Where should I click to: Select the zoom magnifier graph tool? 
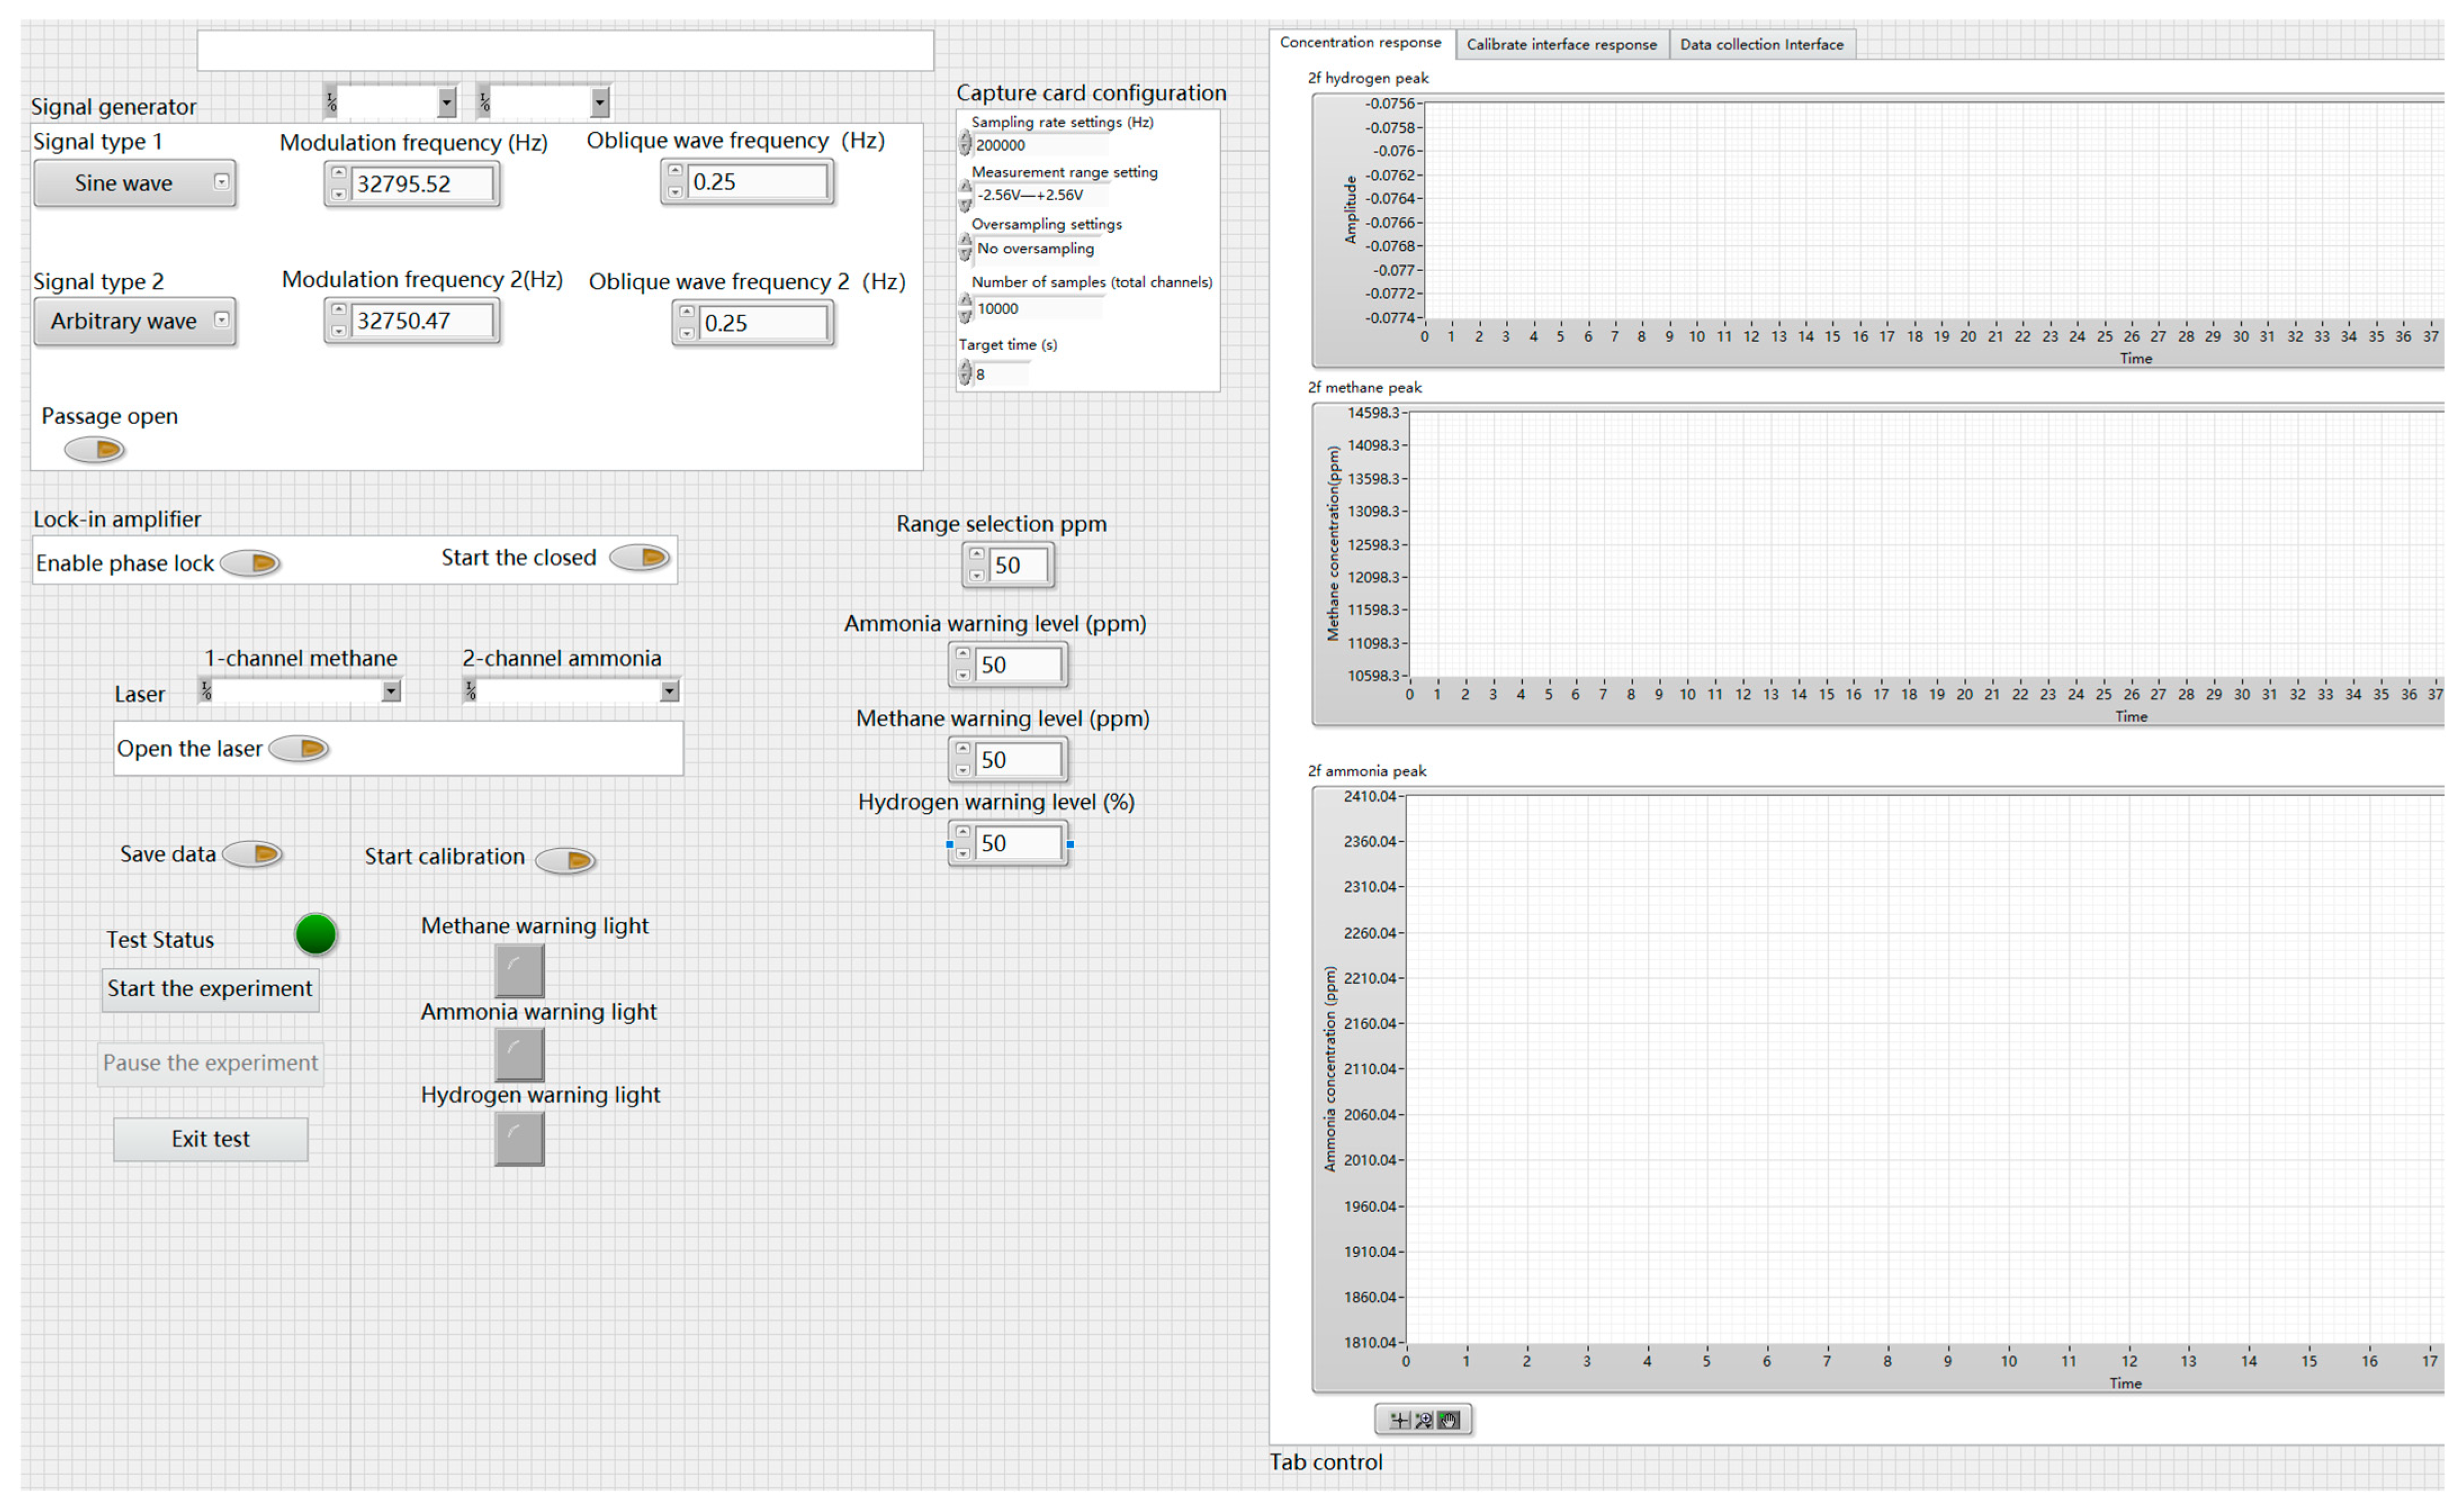pyautogui.click(x=1424, y=1420)
